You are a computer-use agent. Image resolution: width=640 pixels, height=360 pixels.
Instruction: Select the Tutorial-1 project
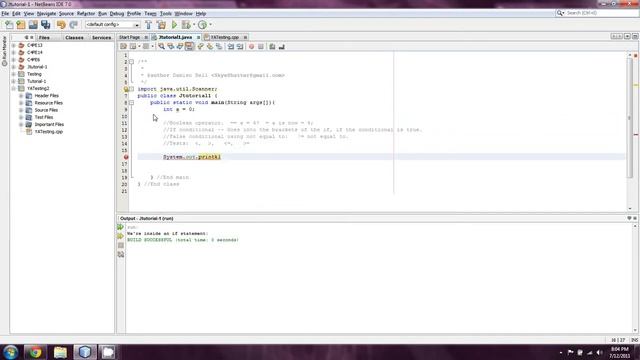click(x=36, y=81)
